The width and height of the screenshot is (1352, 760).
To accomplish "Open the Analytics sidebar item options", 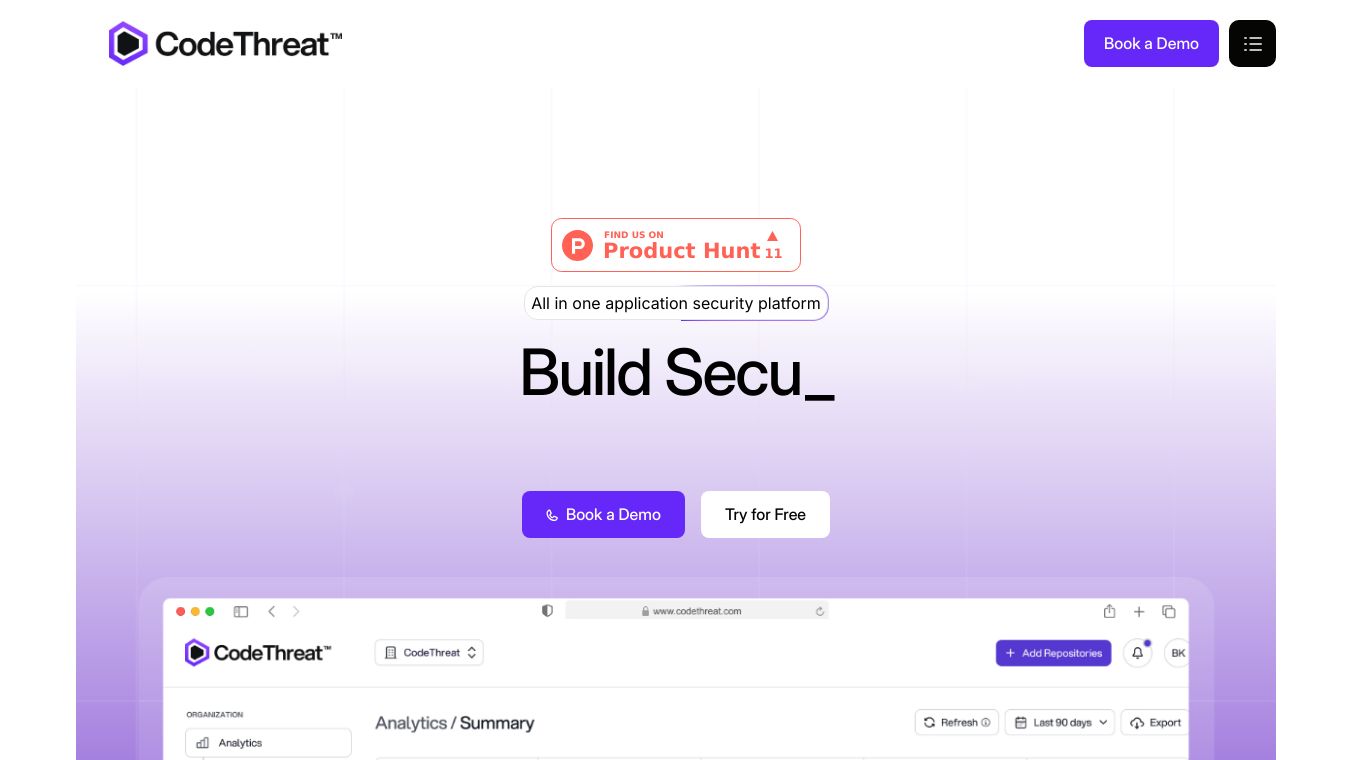I will (268, 743).
